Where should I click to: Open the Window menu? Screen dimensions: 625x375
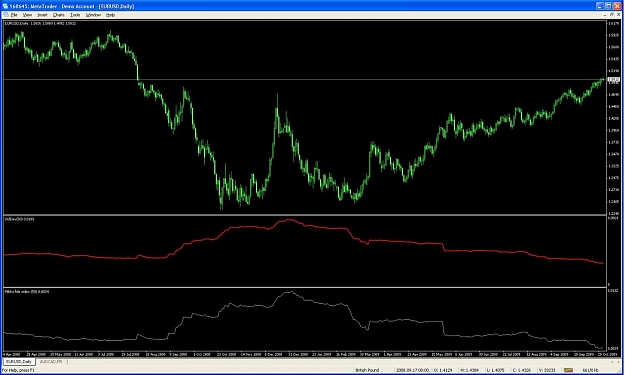pyautogui.click(x=93, y=15)
